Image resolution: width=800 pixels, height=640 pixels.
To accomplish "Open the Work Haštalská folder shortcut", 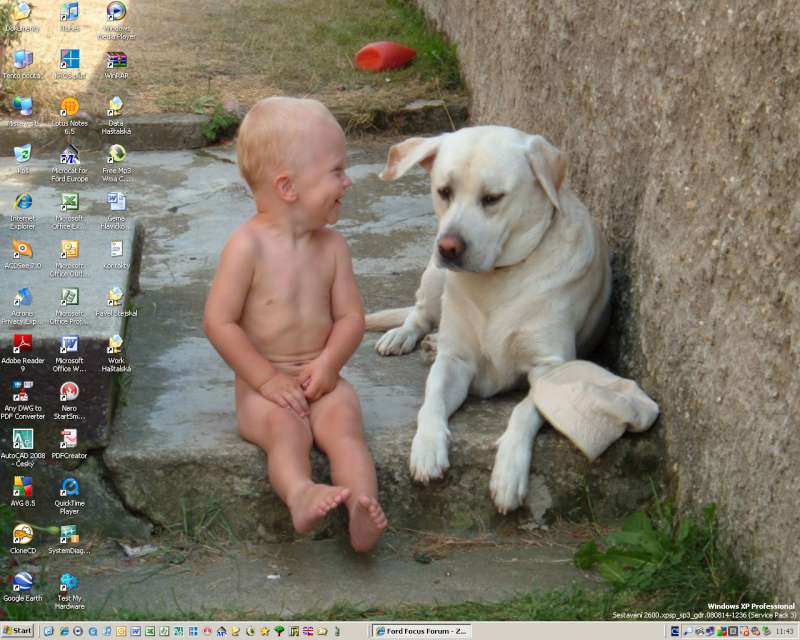I will (117, 345).
